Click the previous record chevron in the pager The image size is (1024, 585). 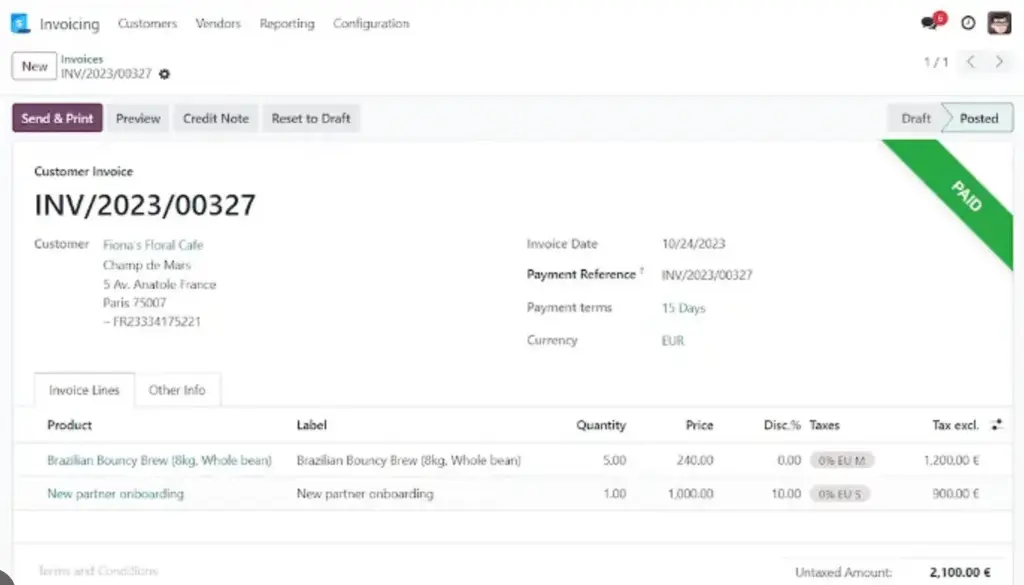(969, 62)
